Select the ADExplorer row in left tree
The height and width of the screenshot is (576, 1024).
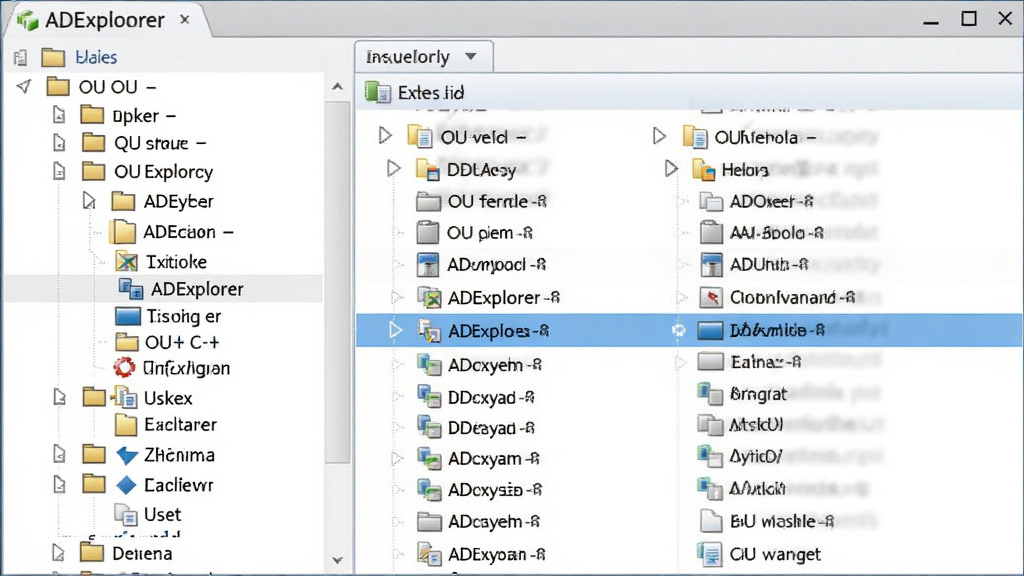point(163,289)
